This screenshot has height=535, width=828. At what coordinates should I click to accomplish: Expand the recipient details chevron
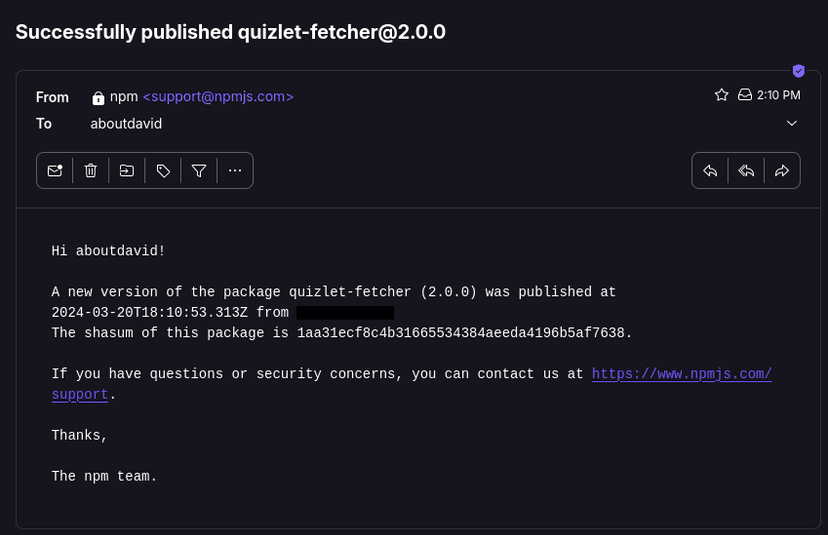[x=792, y=123]
